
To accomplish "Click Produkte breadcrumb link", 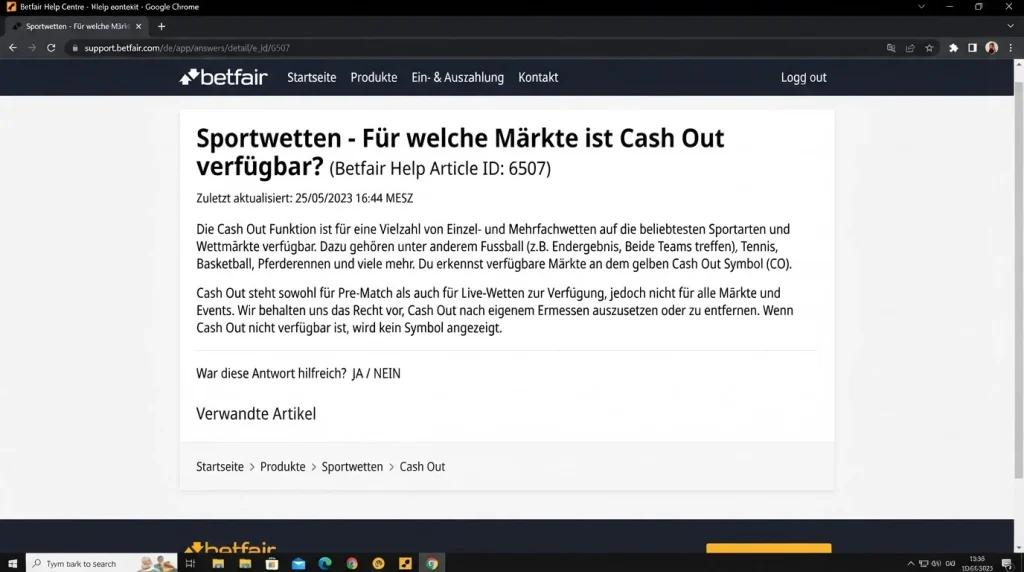I will click(282, 466).
